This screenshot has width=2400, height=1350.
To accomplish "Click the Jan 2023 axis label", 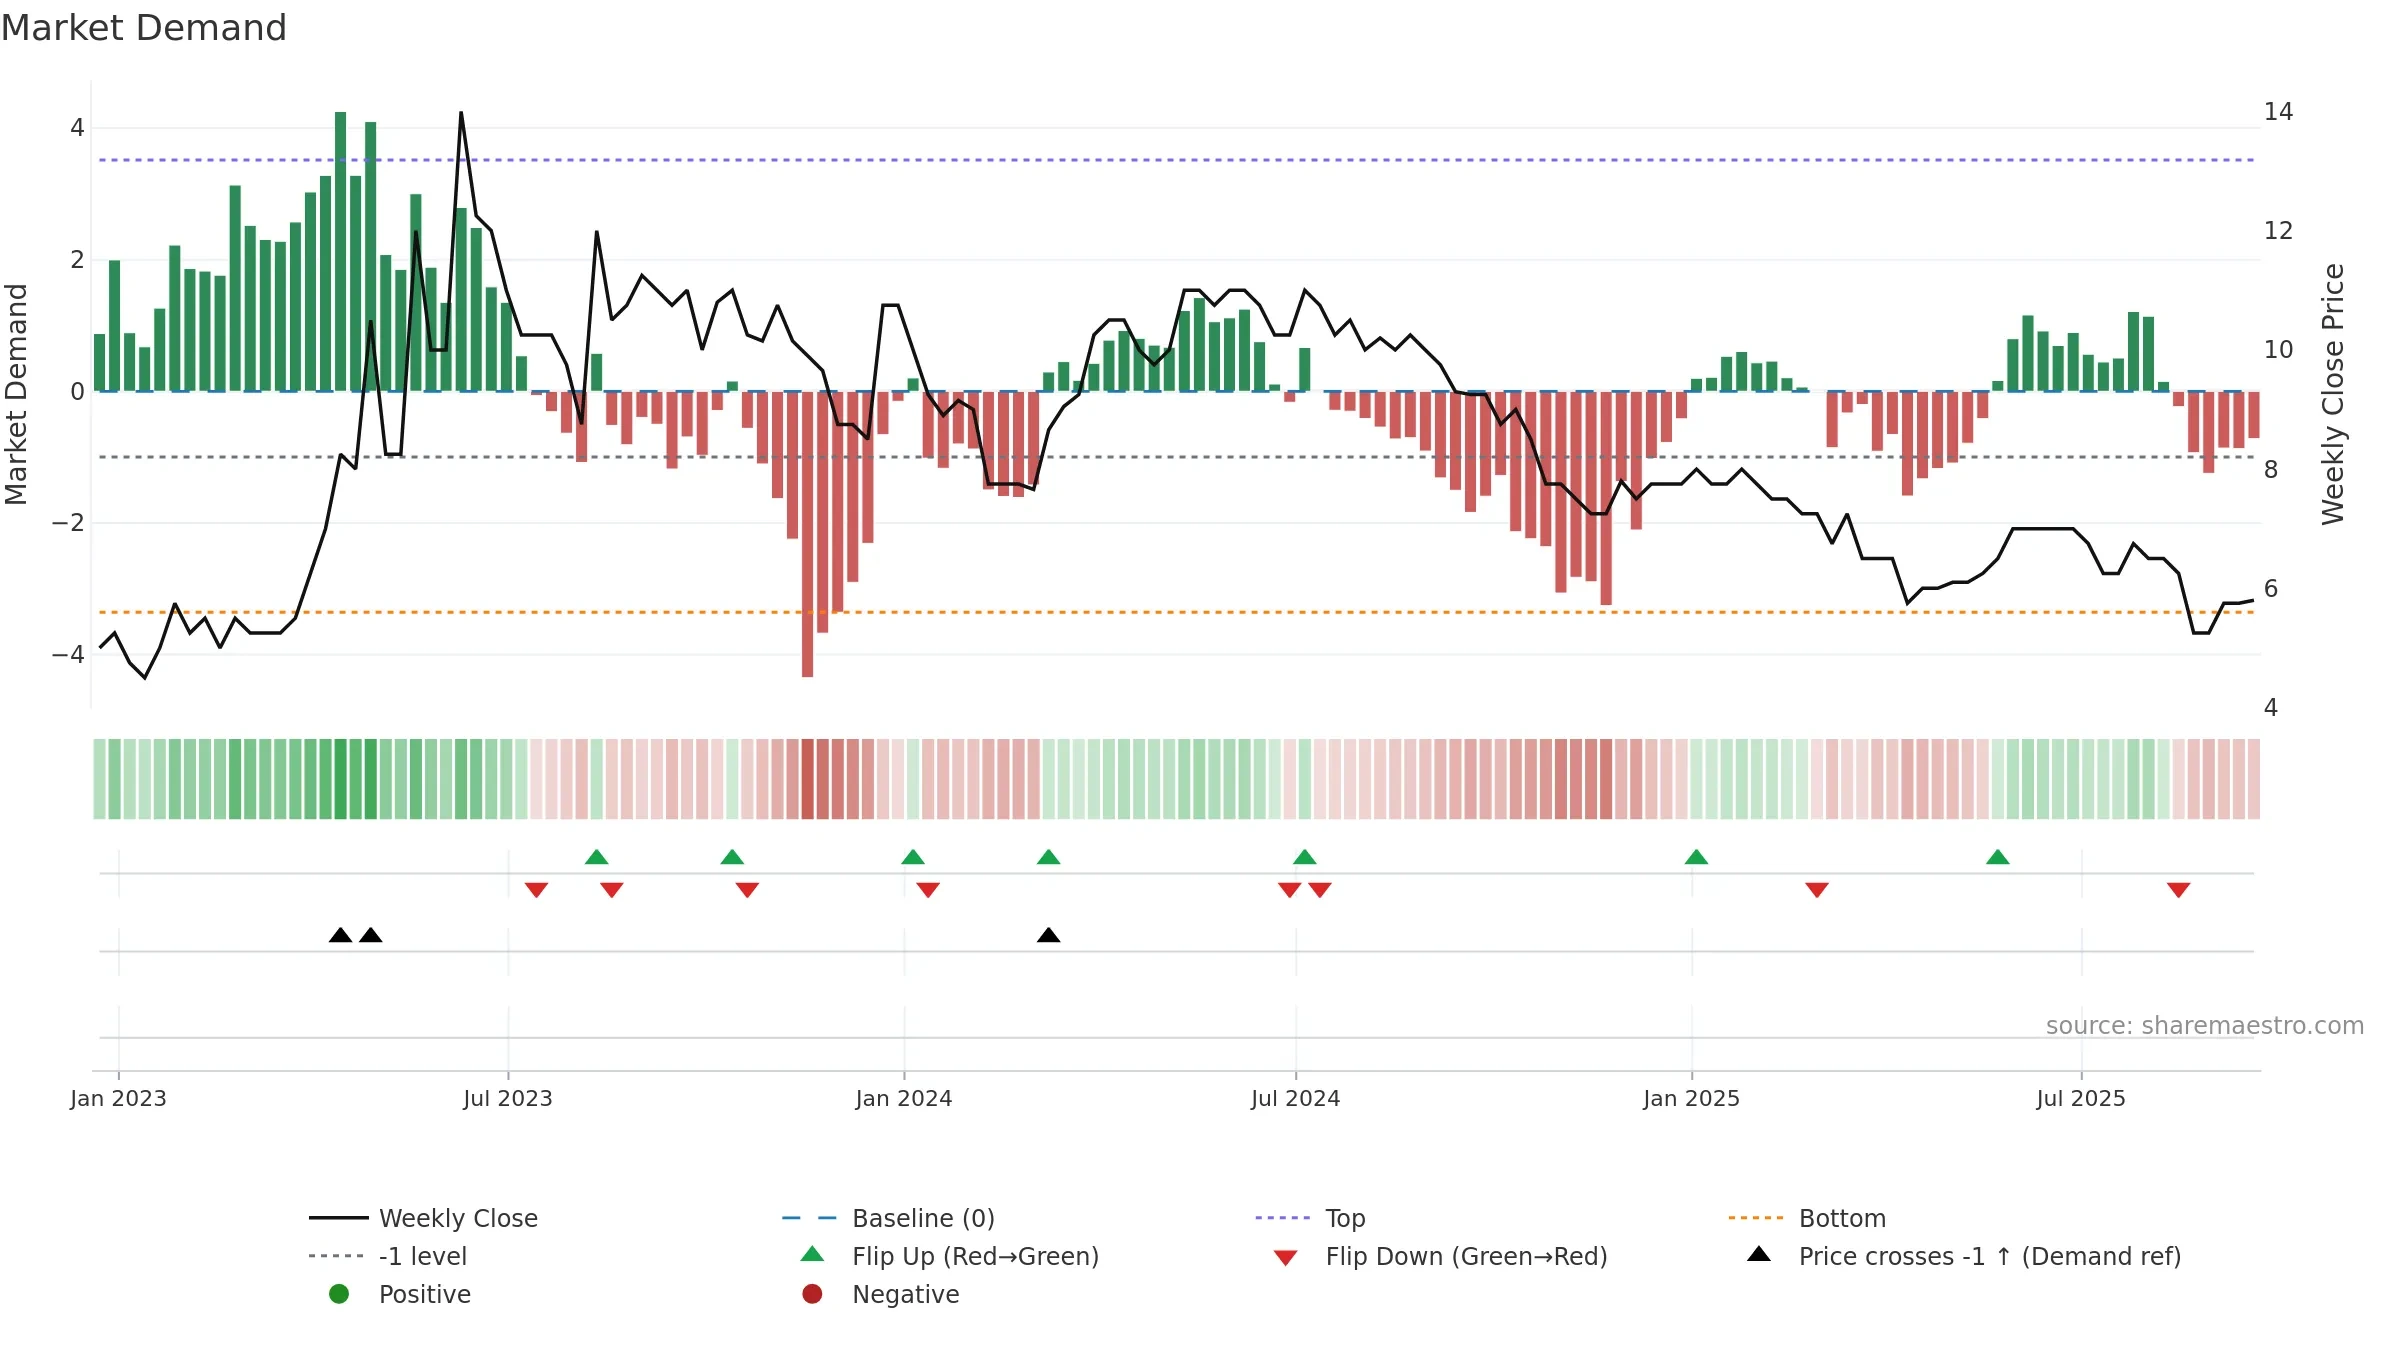I will (x=118, y=1099).
